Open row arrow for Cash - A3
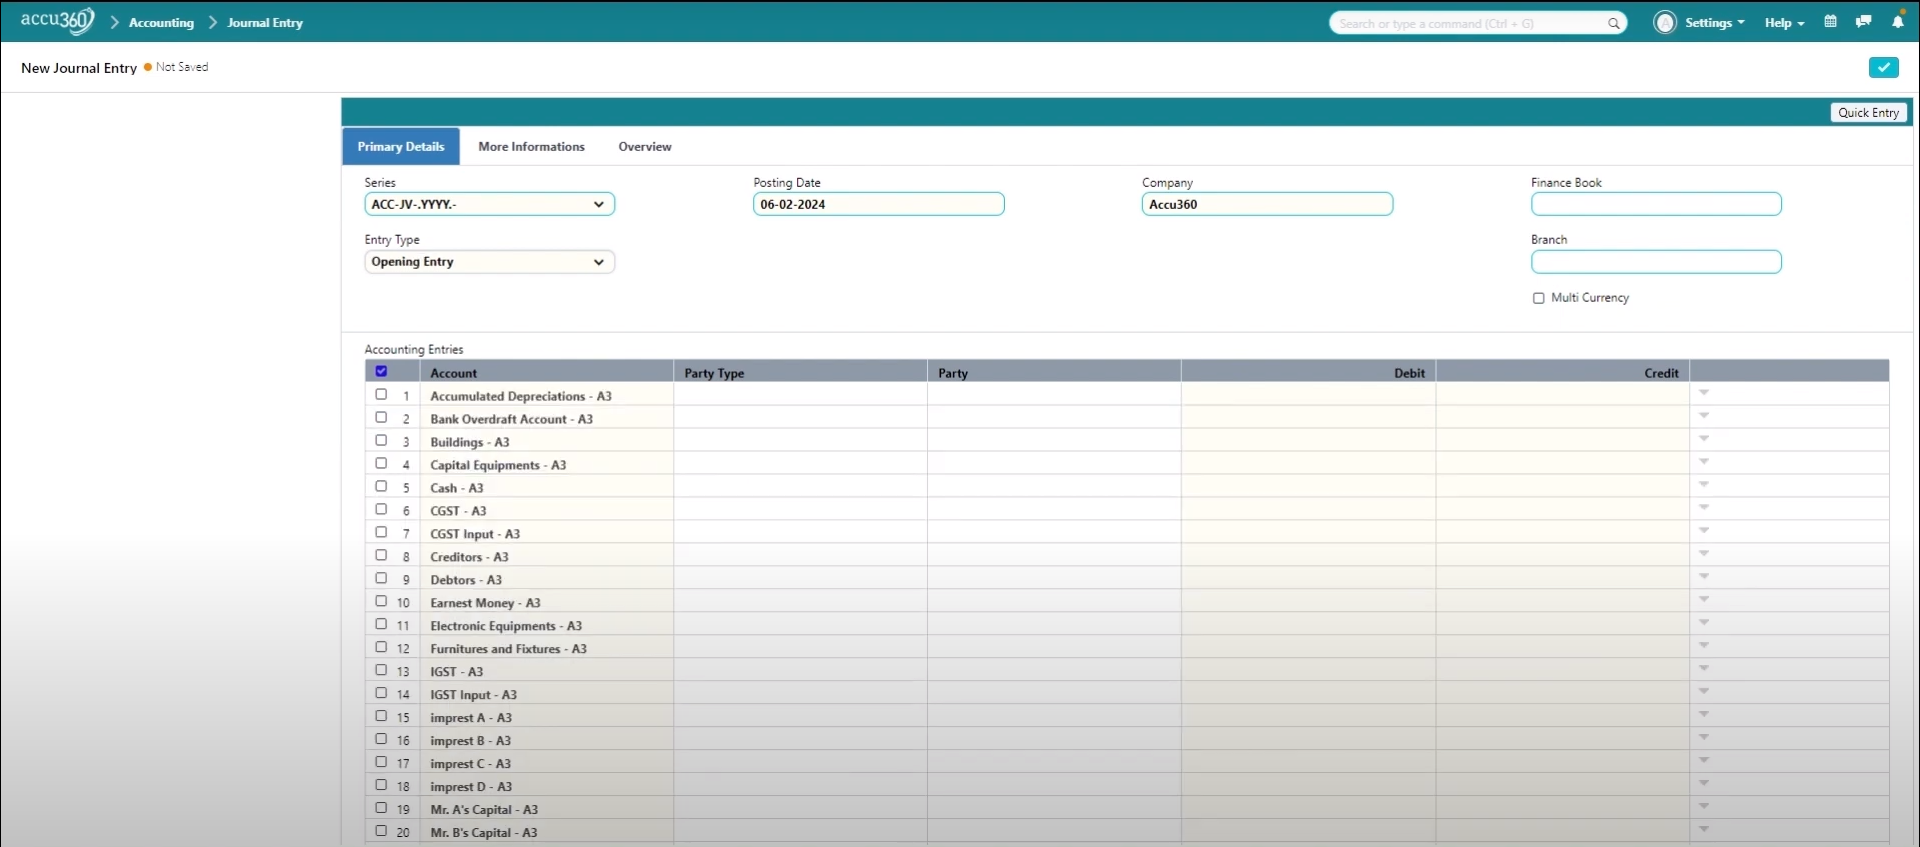The width and height of the screenshot is (1920, 847). pos(1704,485)
